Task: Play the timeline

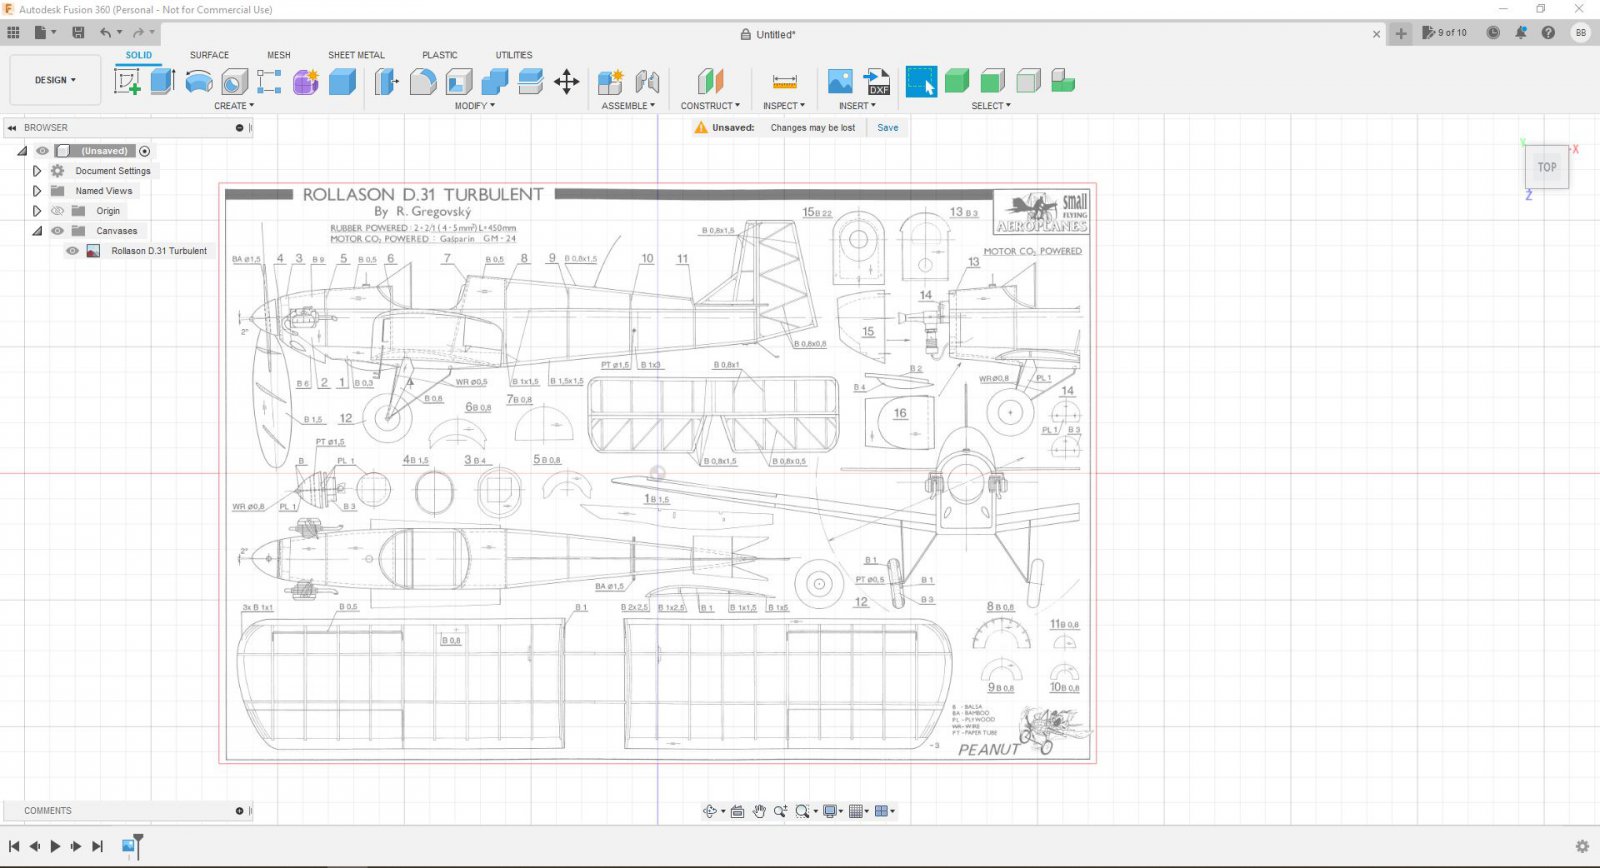Action: [x=55, y=846]
